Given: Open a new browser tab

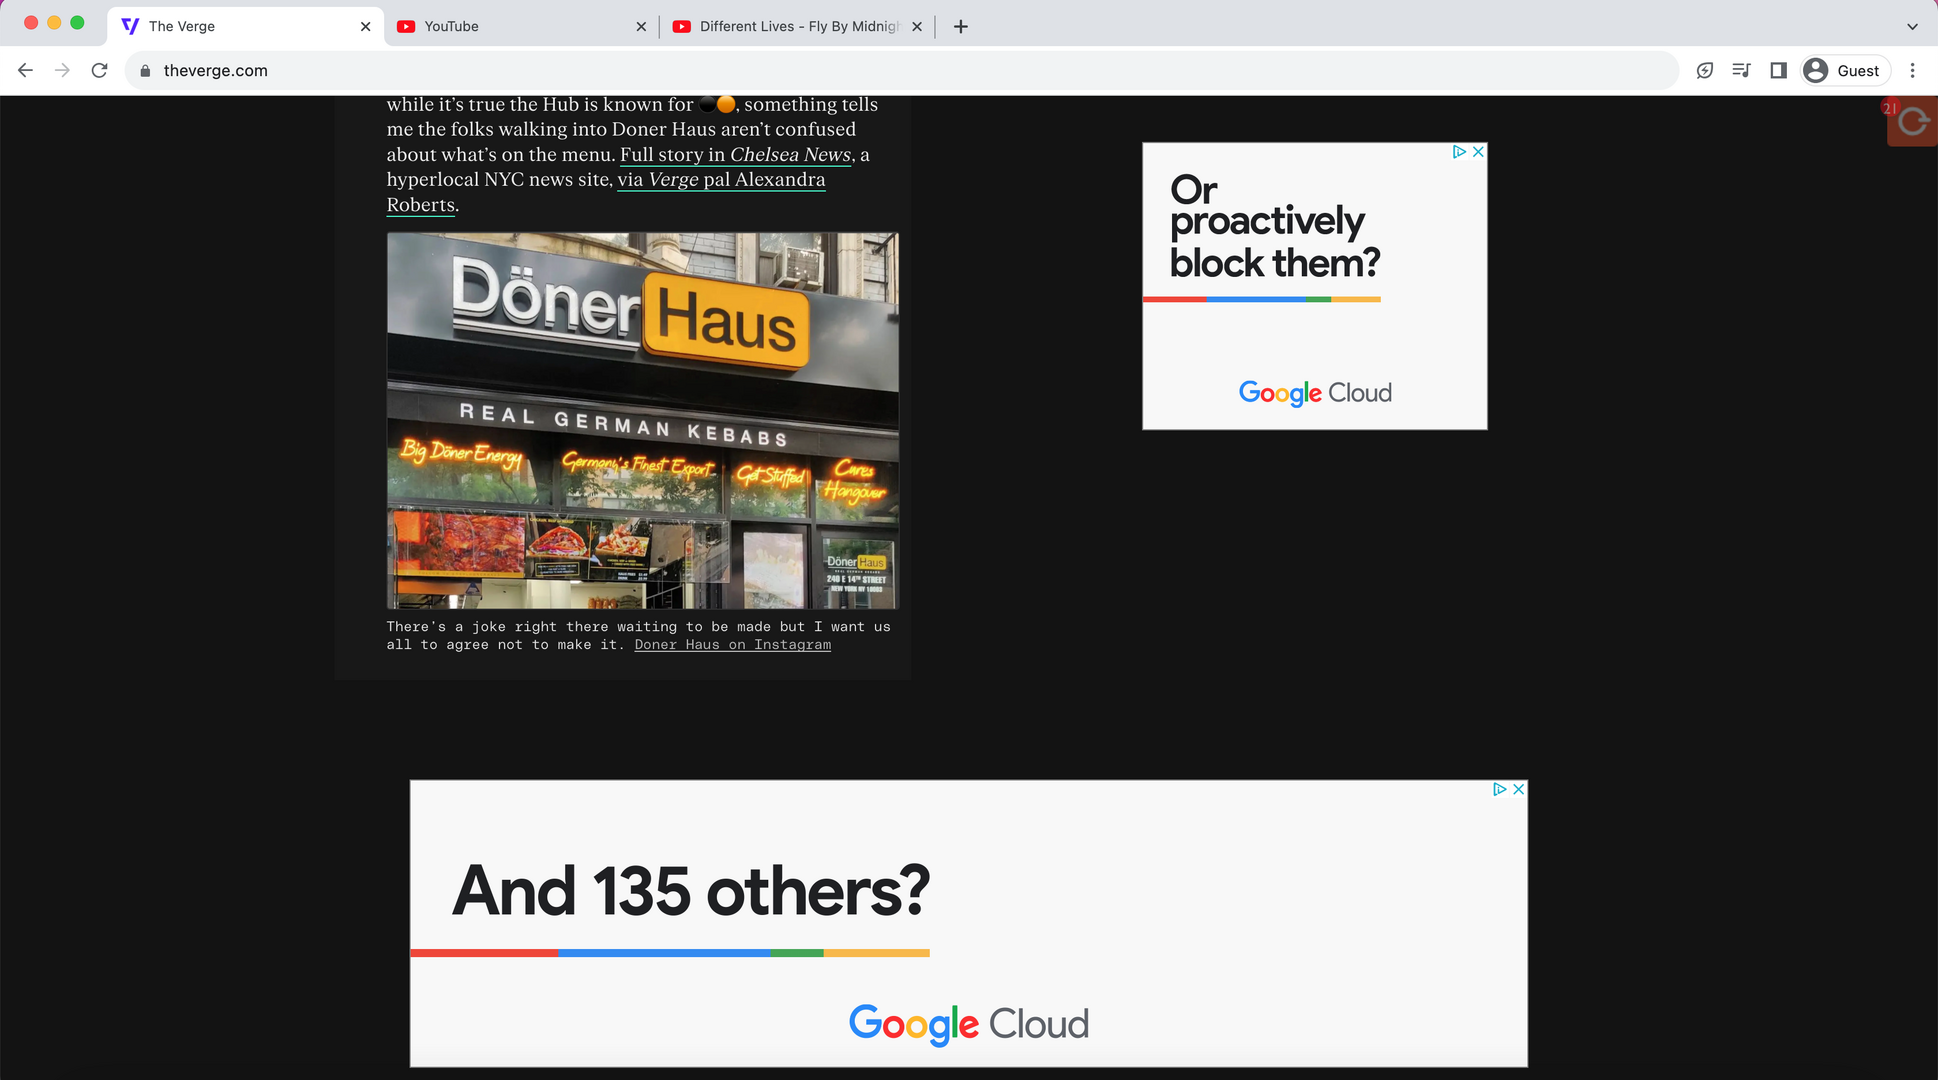Looking at the screenshot, I should [x=961, y=27].
